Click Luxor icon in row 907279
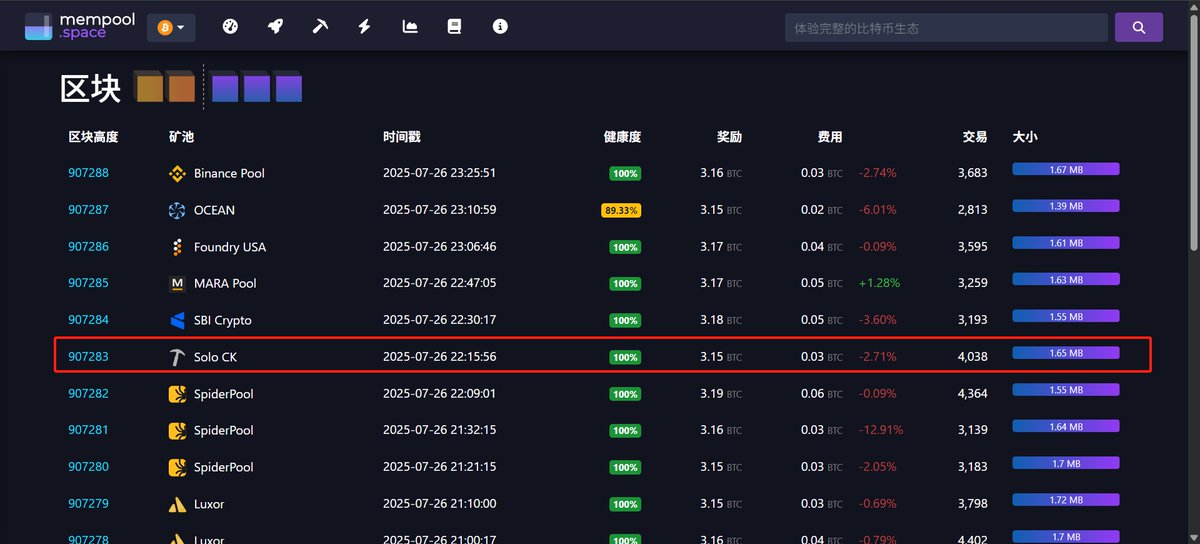This screenshot has height=544, width=1200. point(177,504)
